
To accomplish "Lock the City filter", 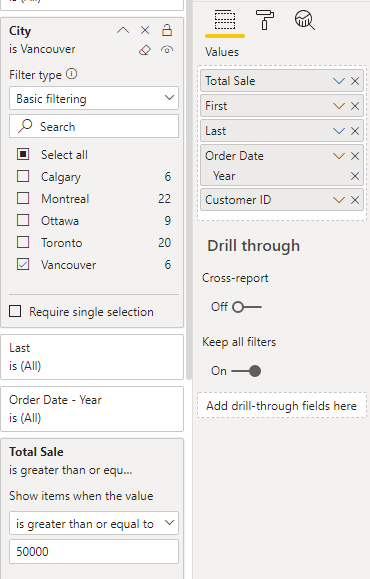I will pyautogui.click(x=167, y=30).
